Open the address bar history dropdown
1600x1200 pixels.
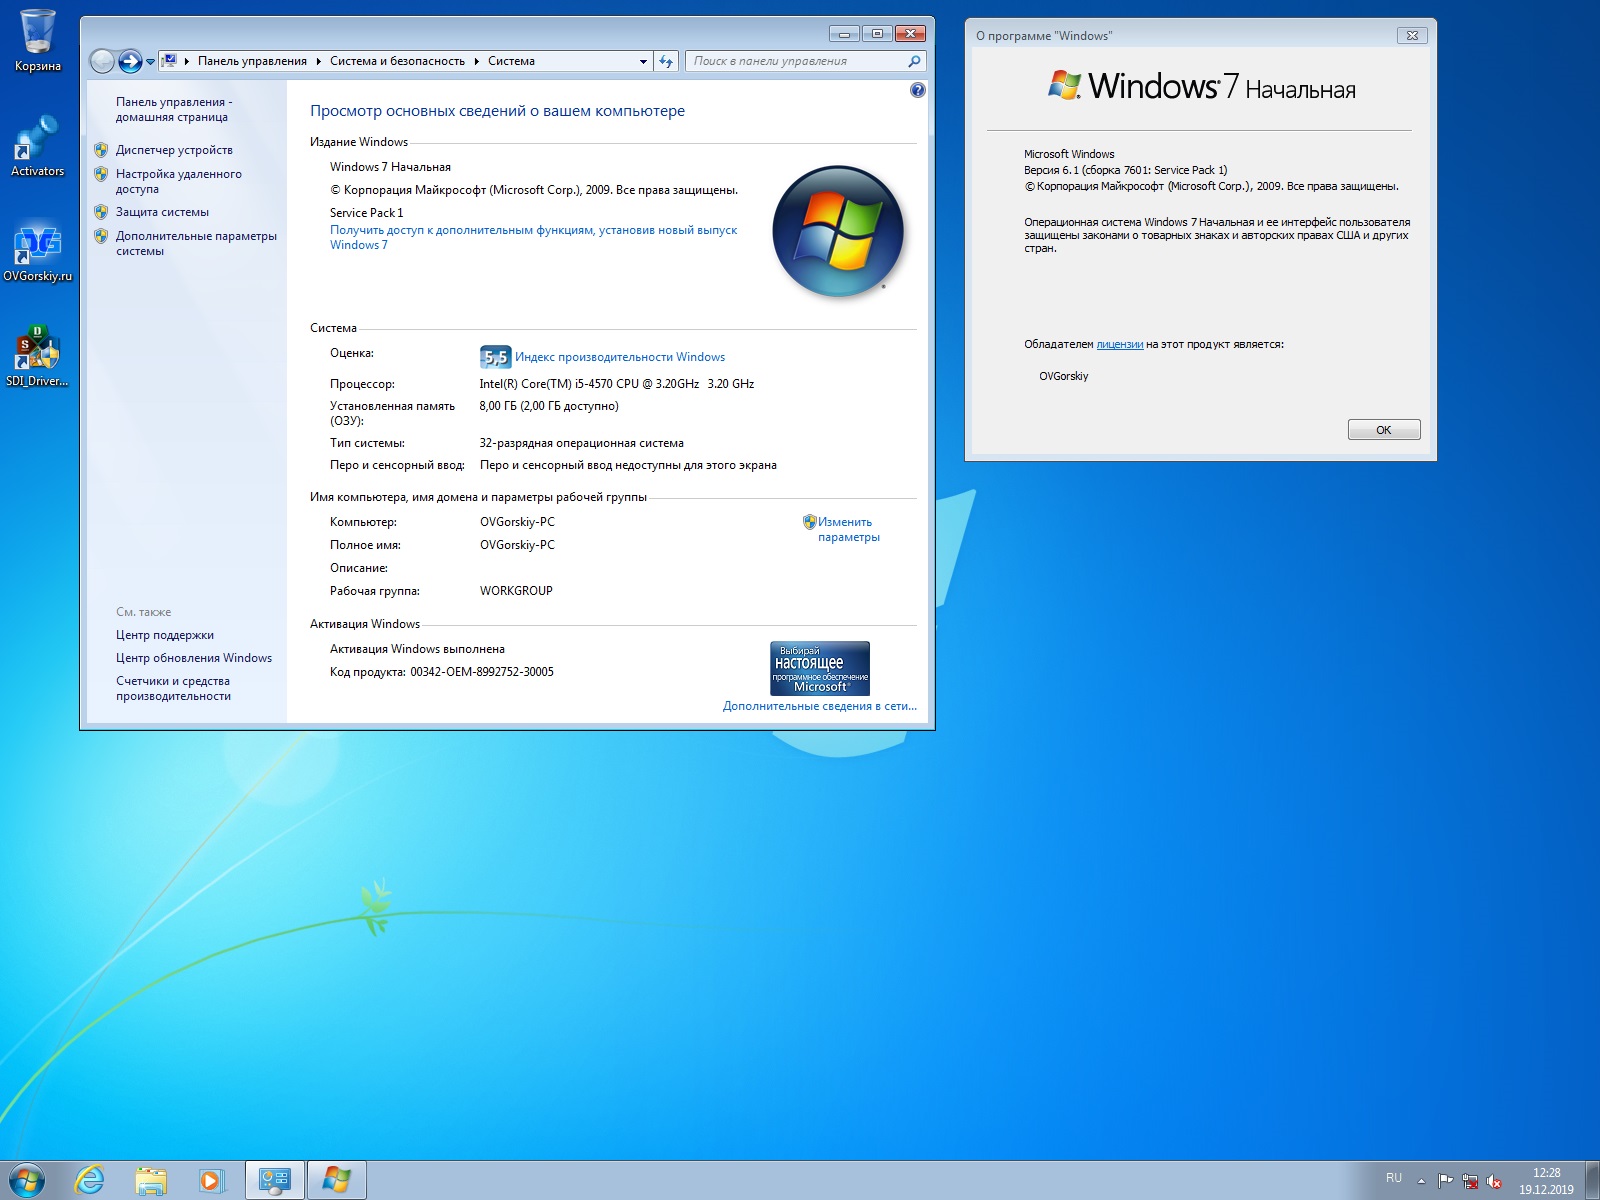pyautogui.click(x=643, y=61)
